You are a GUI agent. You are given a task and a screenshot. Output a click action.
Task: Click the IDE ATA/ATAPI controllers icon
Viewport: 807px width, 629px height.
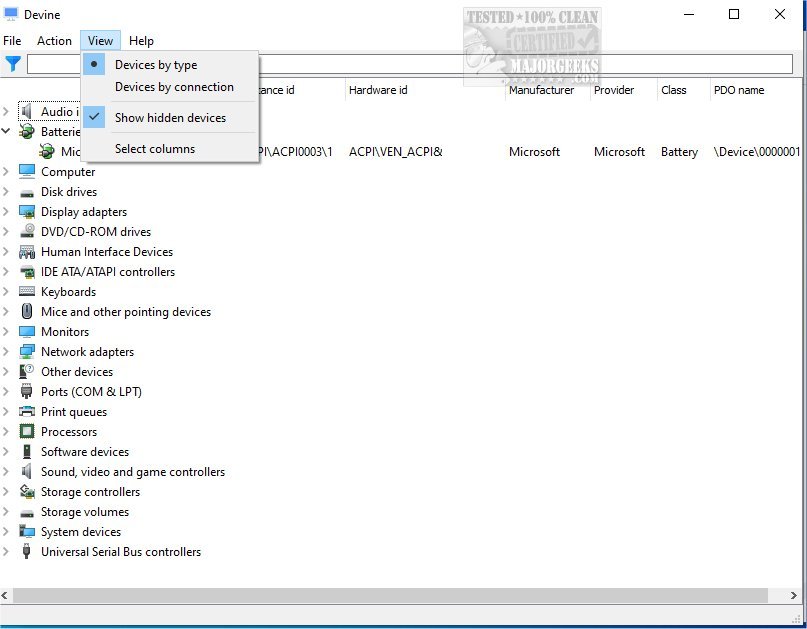tap(27, 272)
